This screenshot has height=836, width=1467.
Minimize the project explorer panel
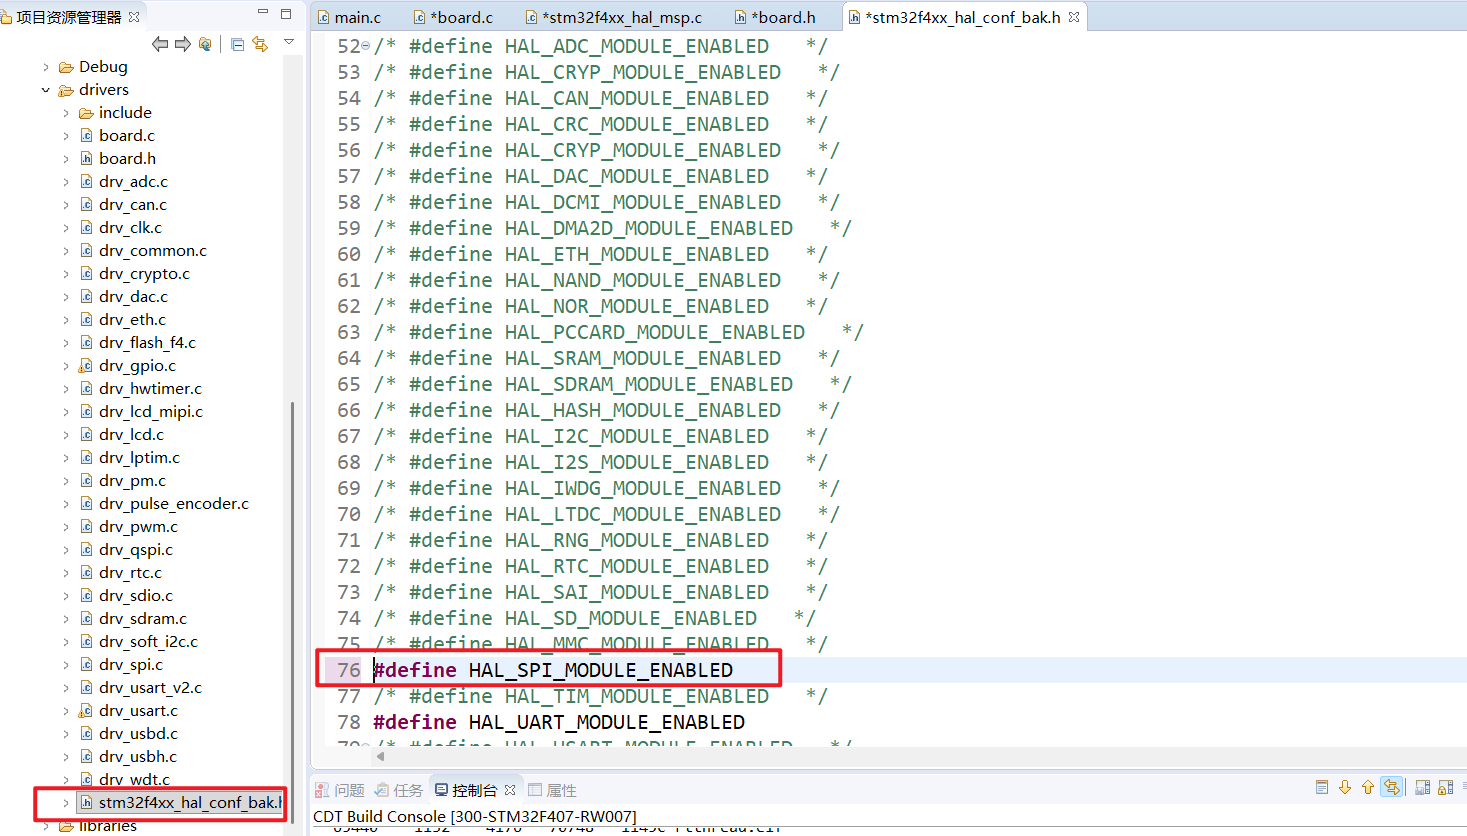(263, 13)
